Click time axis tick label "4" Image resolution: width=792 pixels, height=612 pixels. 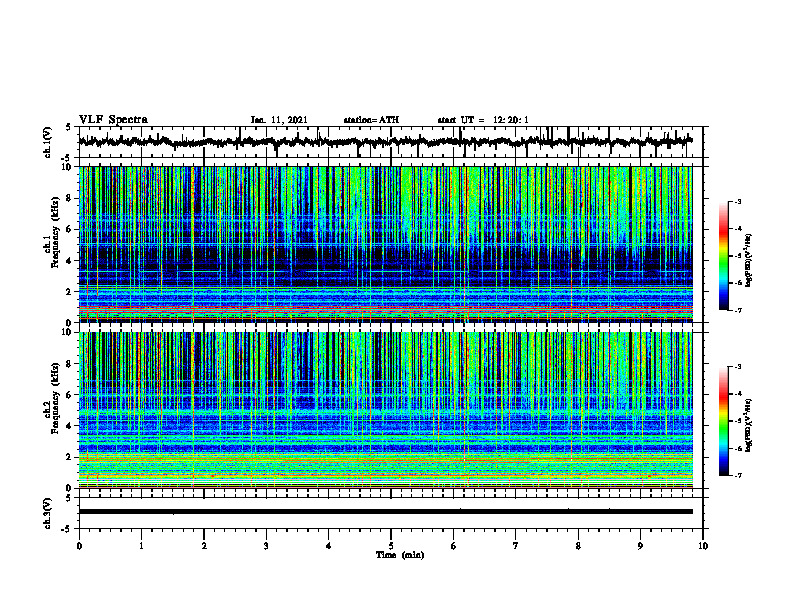tap(328, 546)
